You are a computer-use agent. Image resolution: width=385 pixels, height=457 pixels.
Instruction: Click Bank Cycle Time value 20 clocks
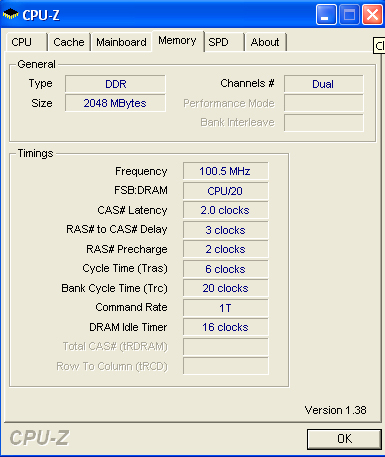[225, 288]
